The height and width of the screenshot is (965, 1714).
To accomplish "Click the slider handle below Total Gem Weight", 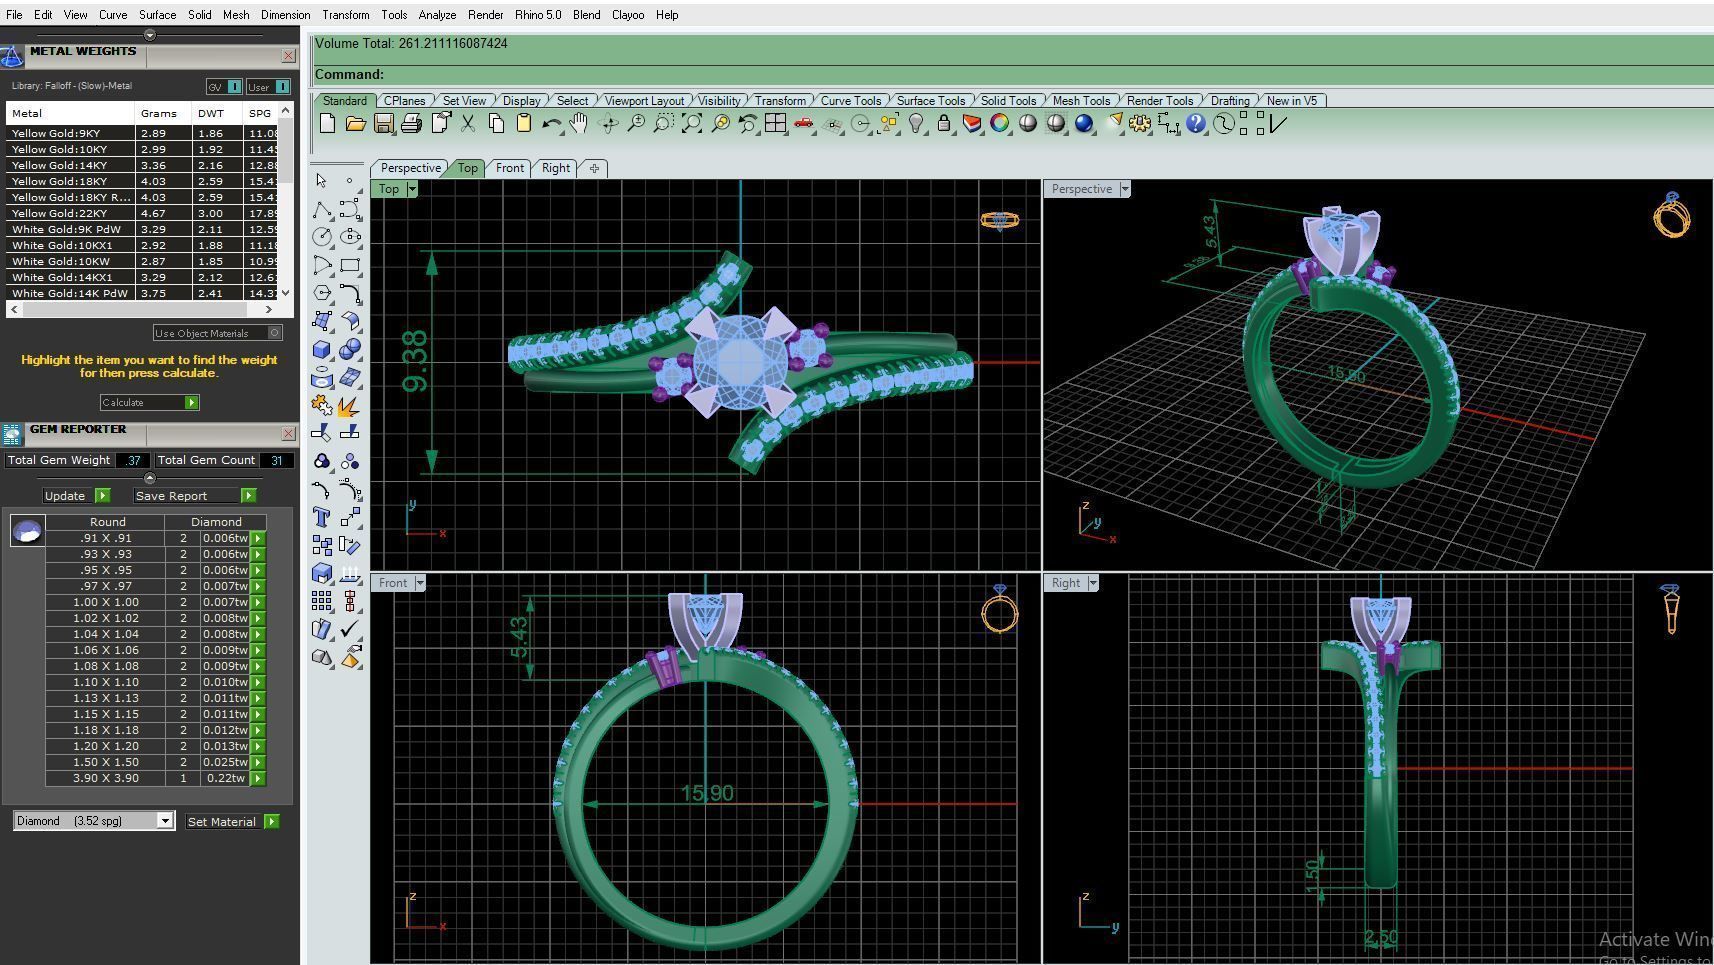I will [x=150, y=478].
